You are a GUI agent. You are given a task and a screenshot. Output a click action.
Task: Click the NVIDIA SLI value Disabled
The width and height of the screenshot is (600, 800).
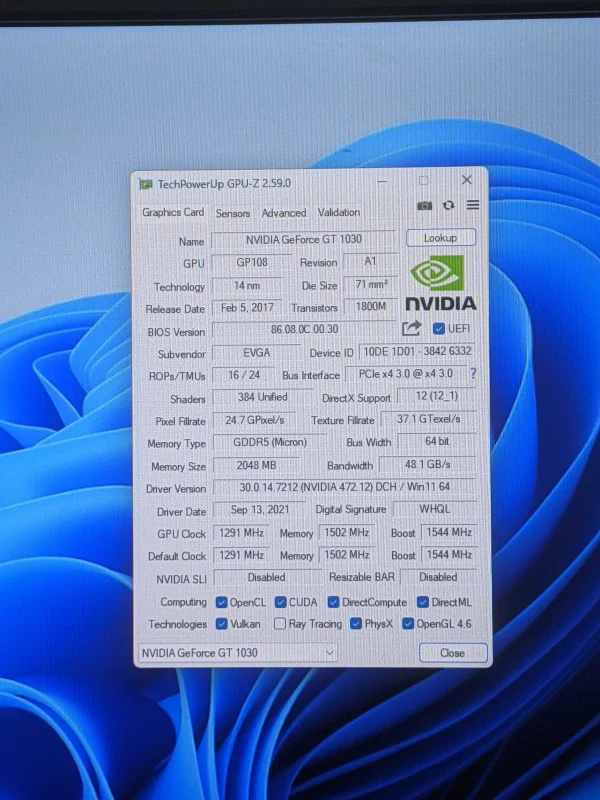266,577
